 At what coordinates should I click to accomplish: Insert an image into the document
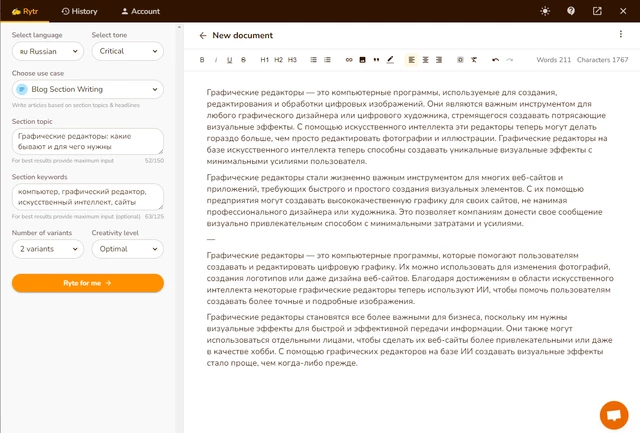pos(362,60)
